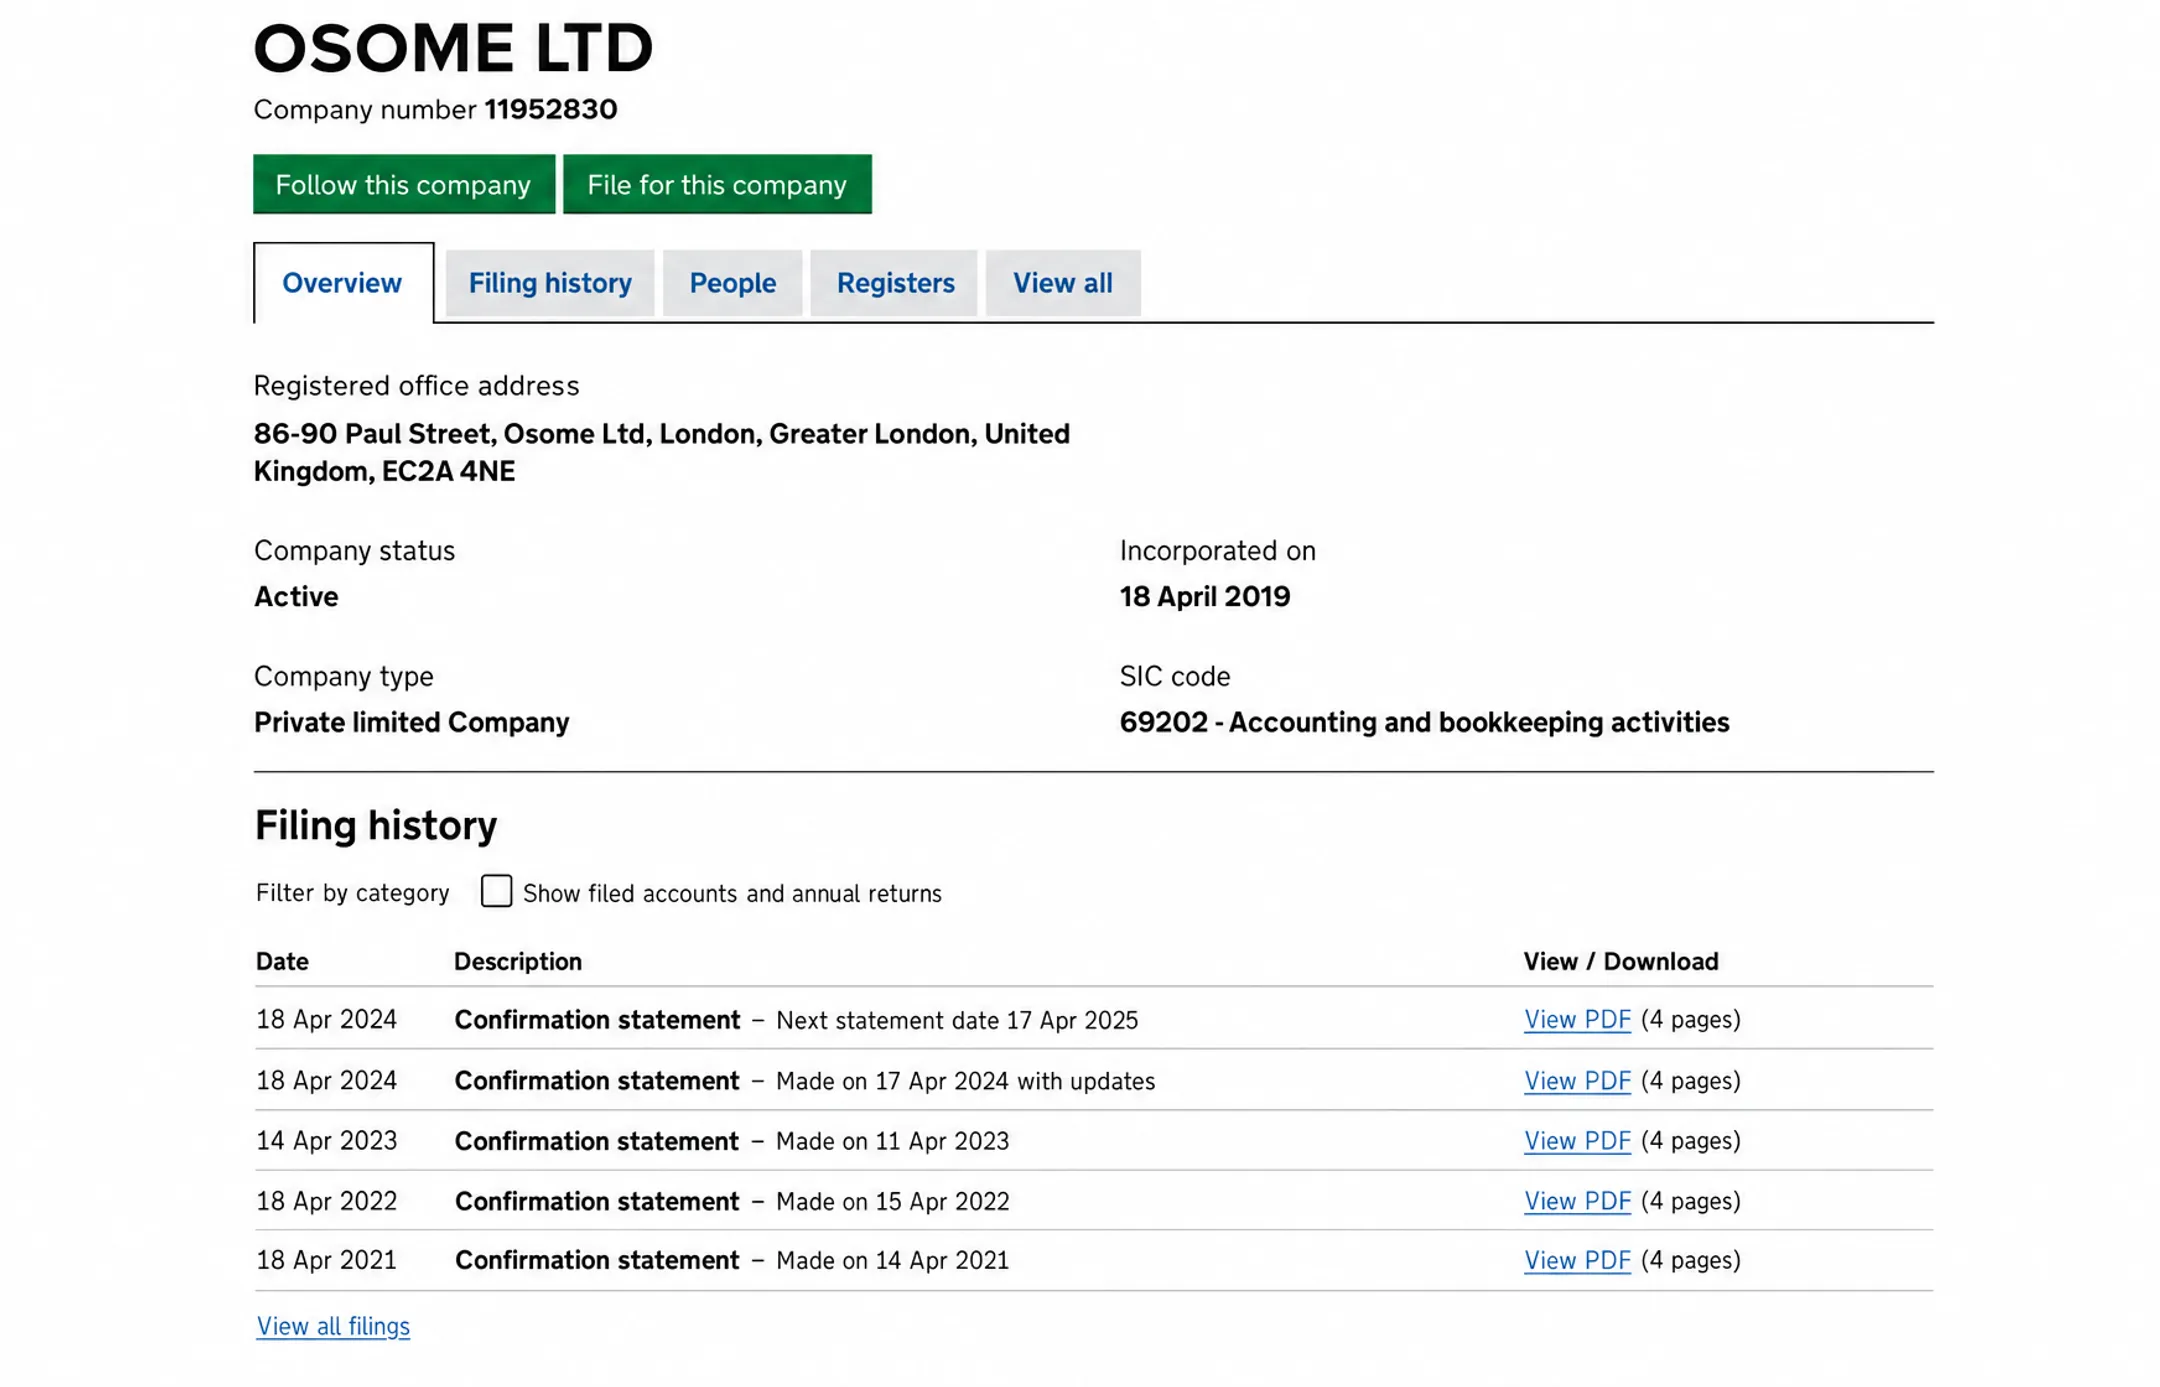This screenshot has width=2160, height=1387.
Task: Select company number 11952830
Action: click(x=551, y=109)
